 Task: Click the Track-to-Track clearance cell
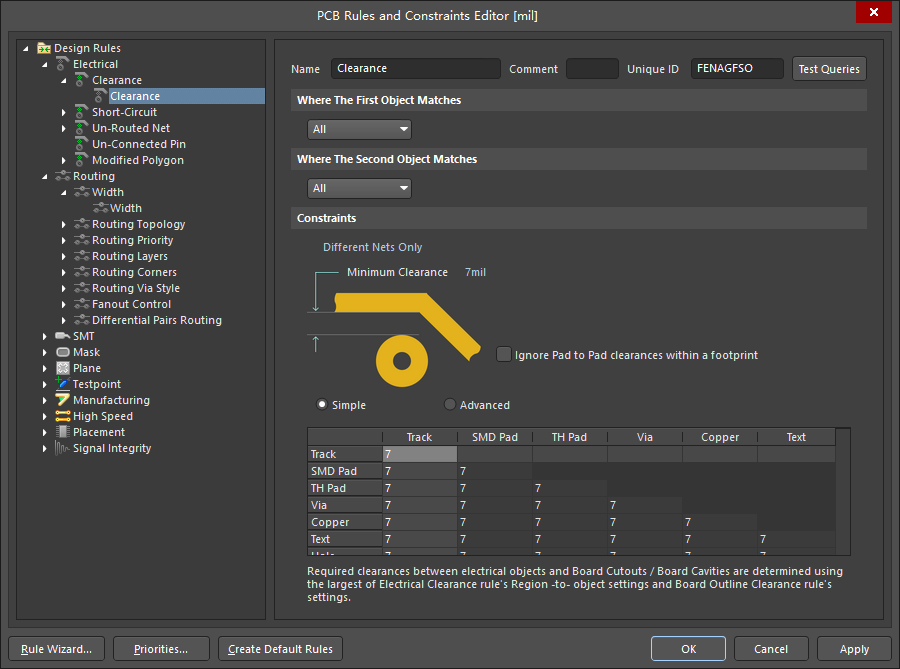[x=420, y=454]
